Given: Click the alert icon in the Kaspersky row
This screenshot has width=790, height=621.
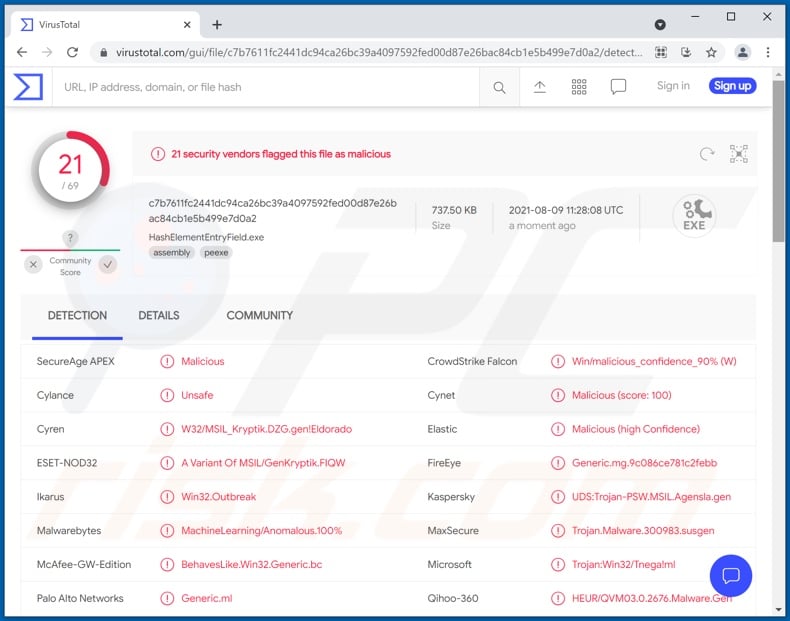Looking at the screenshot, I should (x=558, y=497).
